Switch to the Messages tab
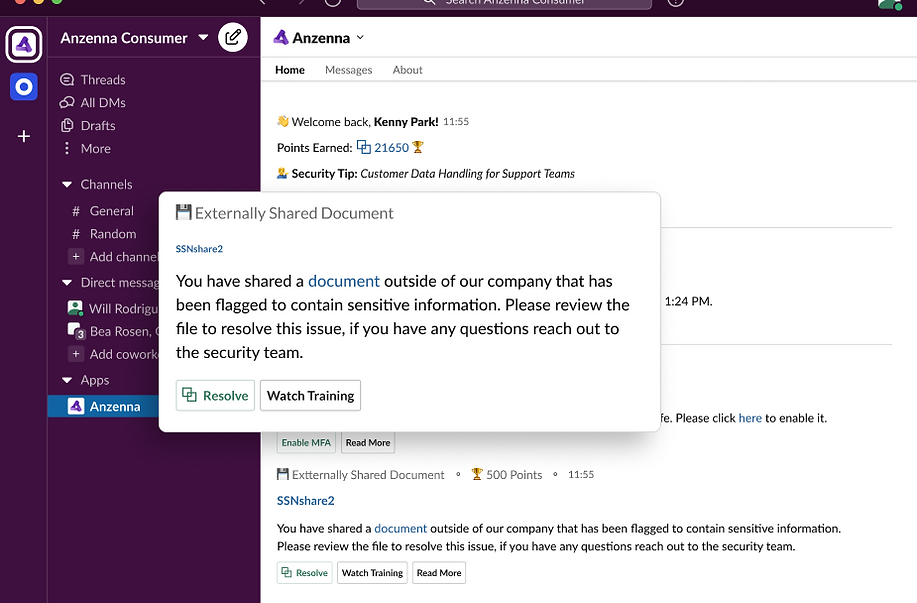Viewport: 917px width, 603px height. click(348, 70)
